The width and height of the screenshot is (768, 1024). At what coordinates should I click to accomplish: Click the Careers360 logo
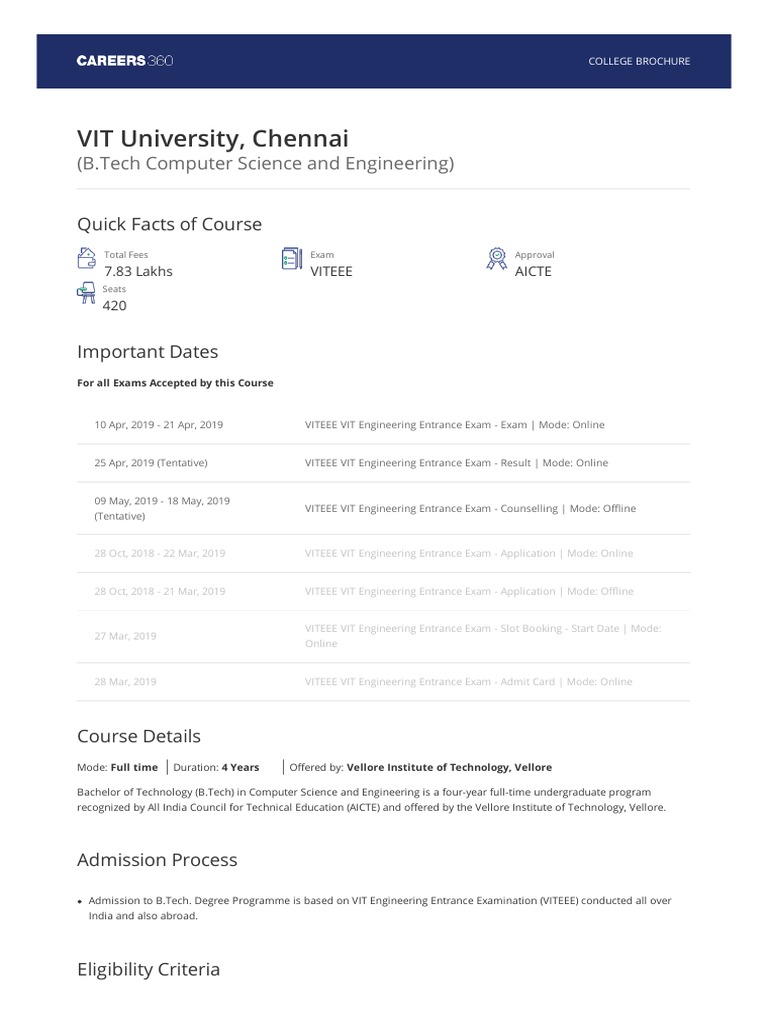coord(126,61)
